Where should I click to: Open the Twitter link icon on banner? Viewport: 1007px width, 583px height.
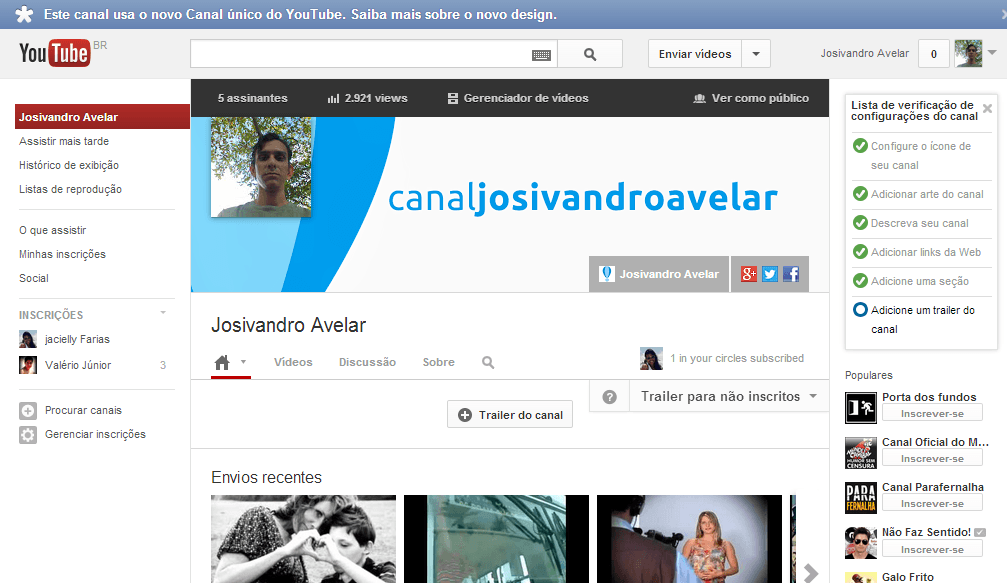(770, 274)
